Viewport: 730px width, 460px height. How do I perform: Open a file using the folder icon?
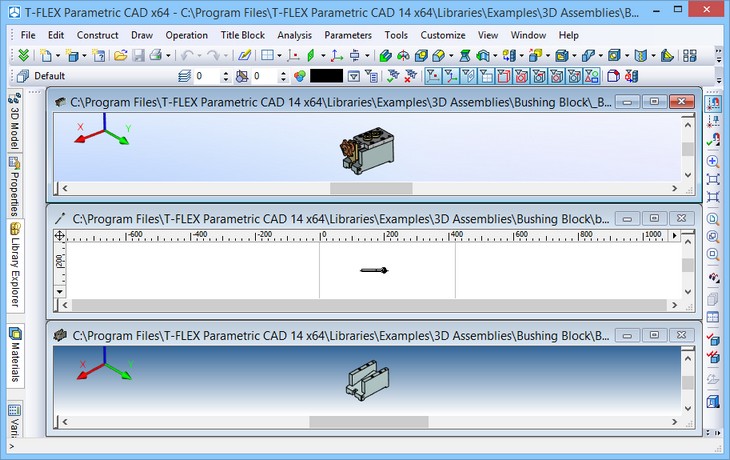point(121,56)
